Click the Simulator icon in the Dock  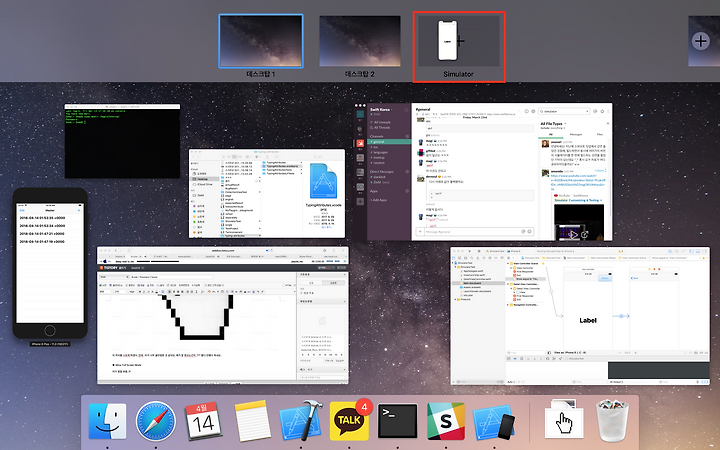(494, 421)
